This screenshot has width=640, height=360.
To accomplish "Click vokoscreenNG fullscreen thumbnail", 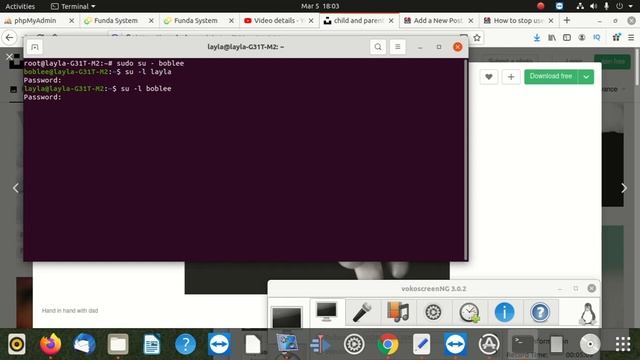I will [x=287, y=318].
